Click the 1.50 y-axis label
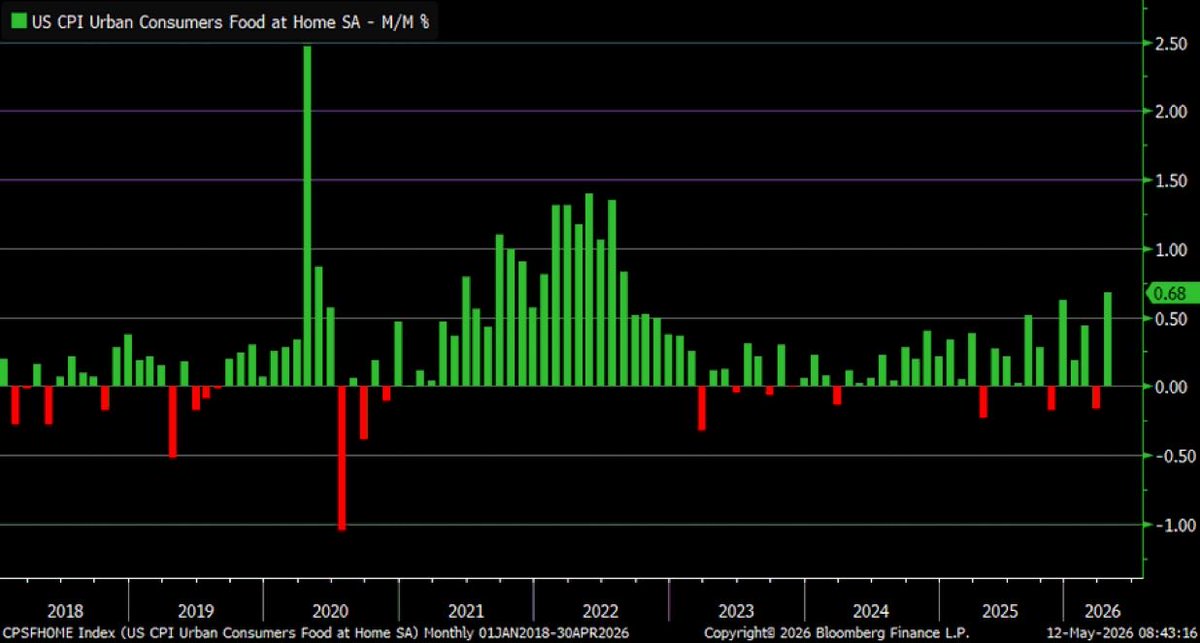The width and height of the screenshot is (1200, 643). coord(1170,181)
